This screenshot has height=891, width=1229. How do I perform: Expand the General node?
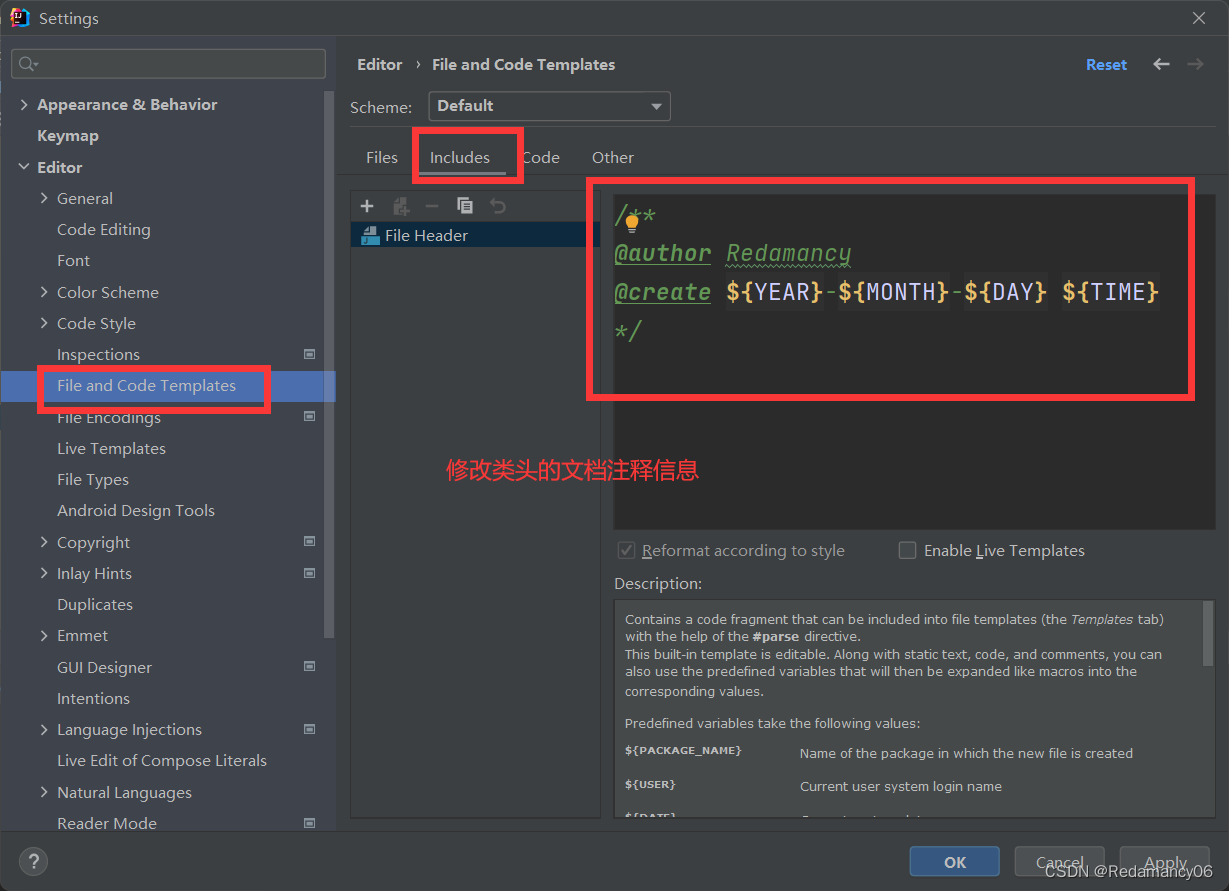[x=44, y=198]
